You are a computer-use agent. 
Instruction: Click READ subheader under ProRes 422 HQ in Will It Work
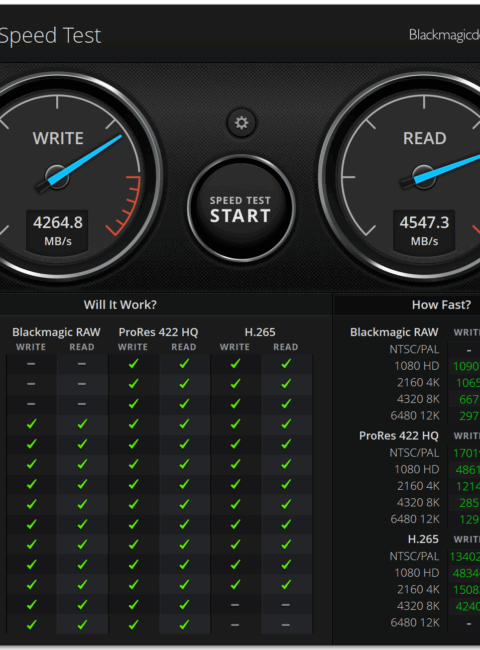(x=184, y=347)
